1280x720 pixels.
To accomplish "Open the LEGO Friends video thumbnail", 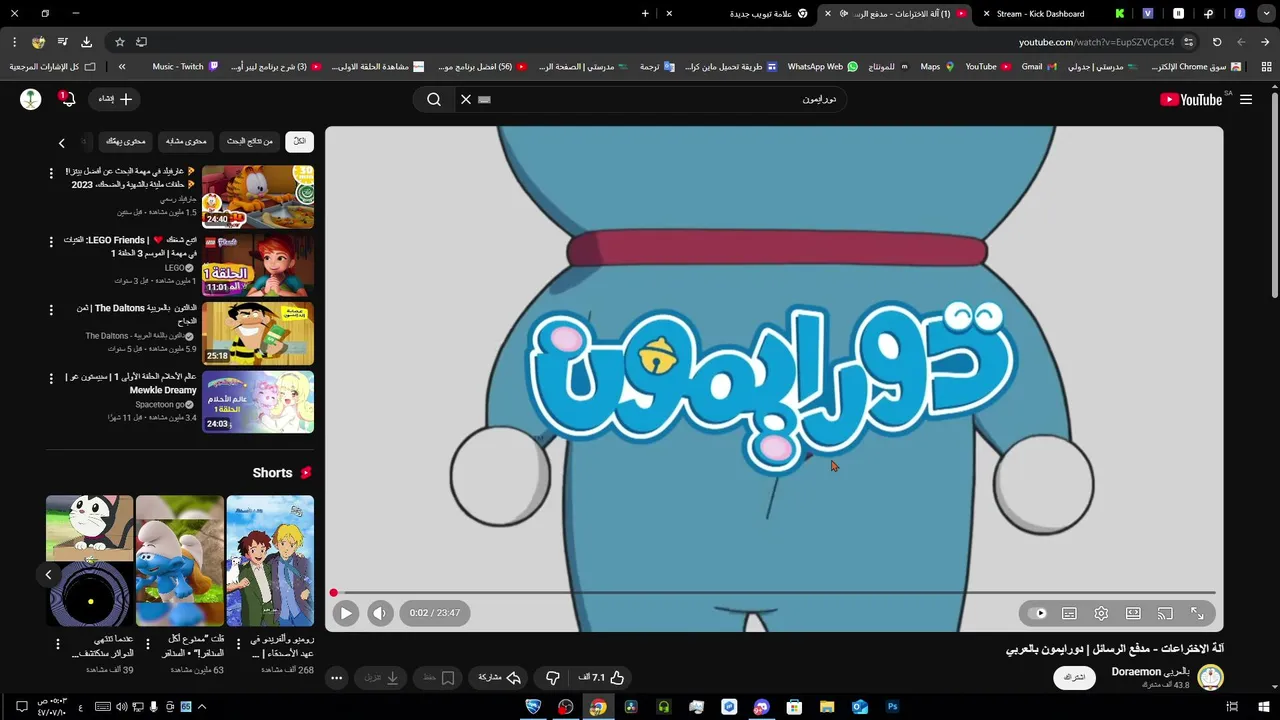I will (258, 265).
